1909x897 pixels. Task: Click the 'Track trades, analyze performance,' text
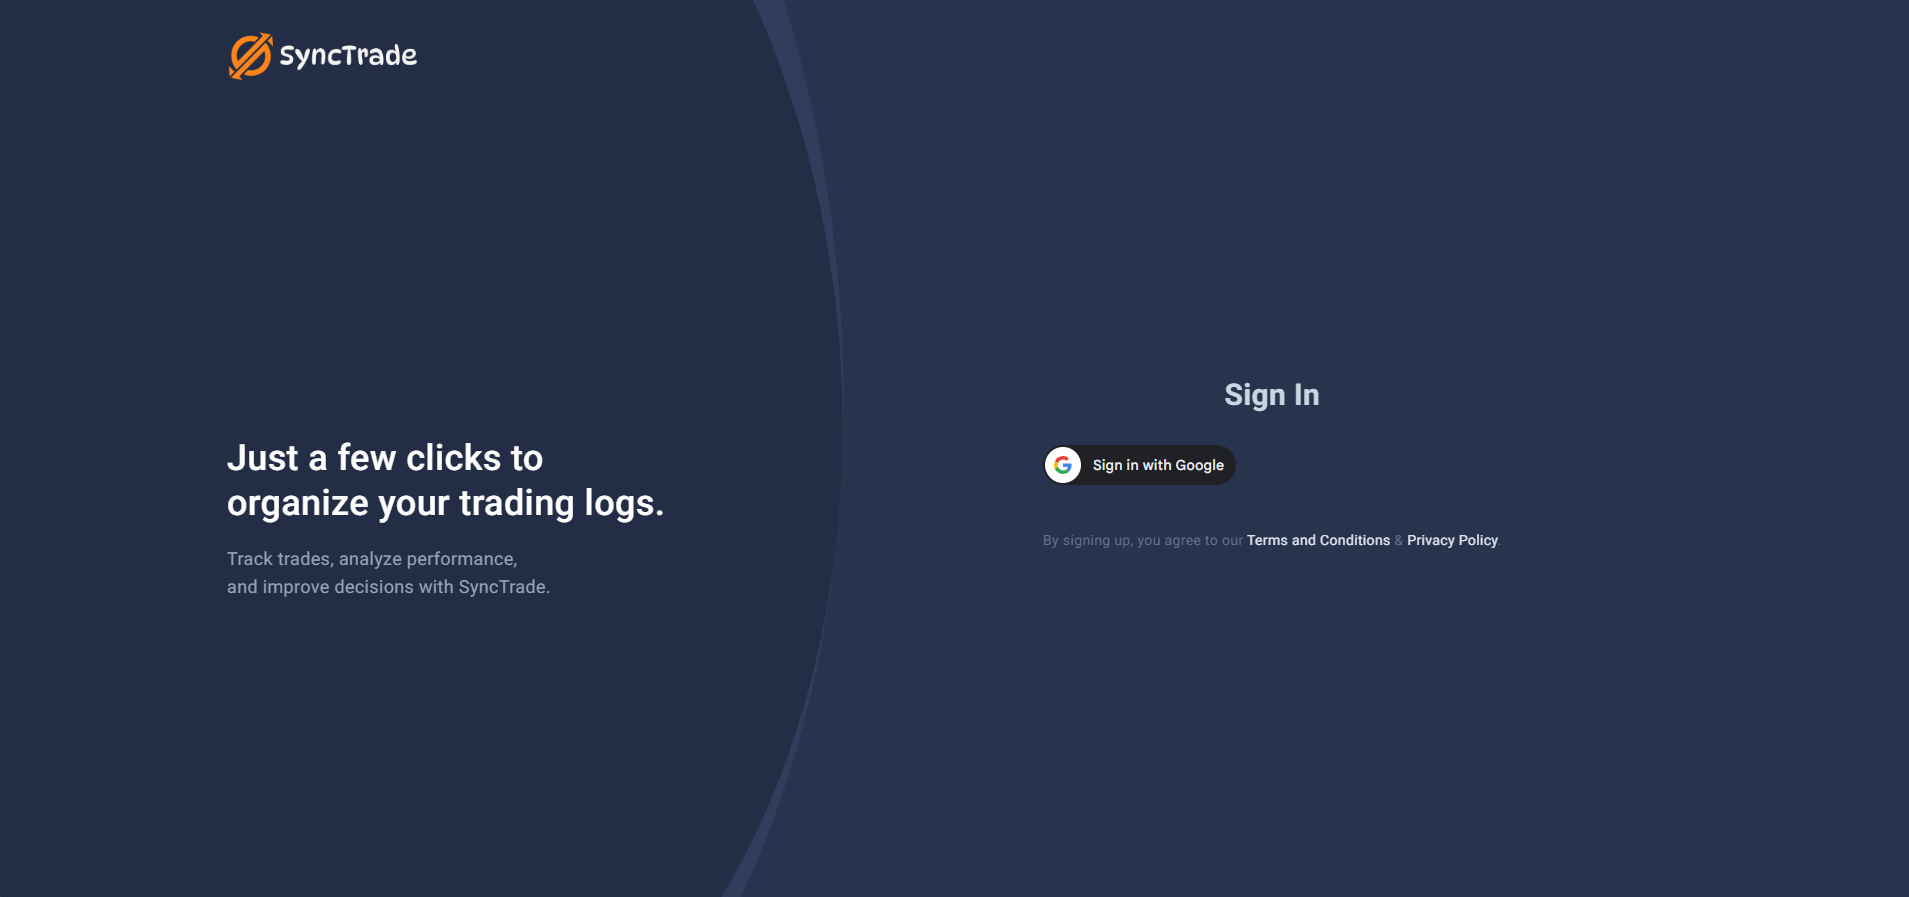click(x=372, y=559)
